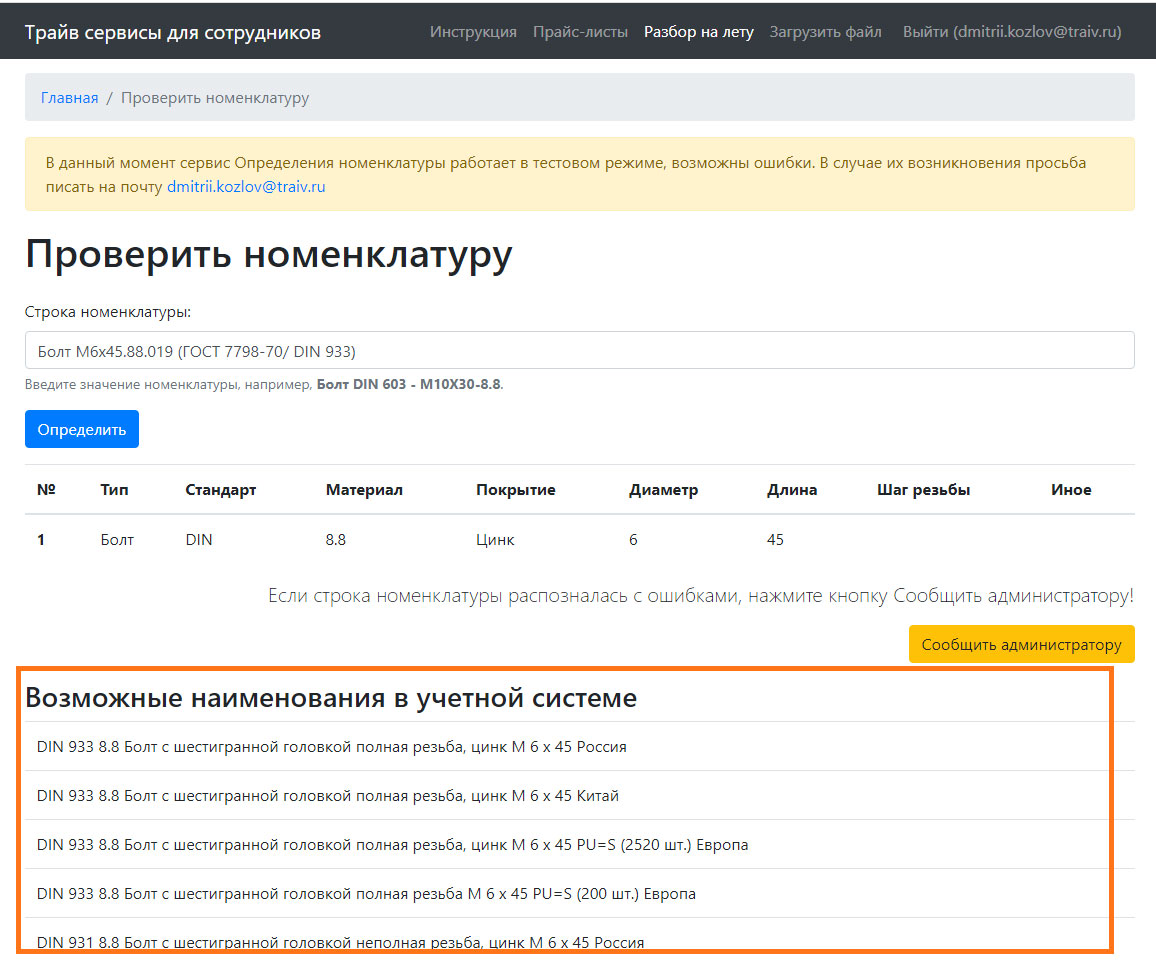Go to Главная in the breadcrumb

69,98
